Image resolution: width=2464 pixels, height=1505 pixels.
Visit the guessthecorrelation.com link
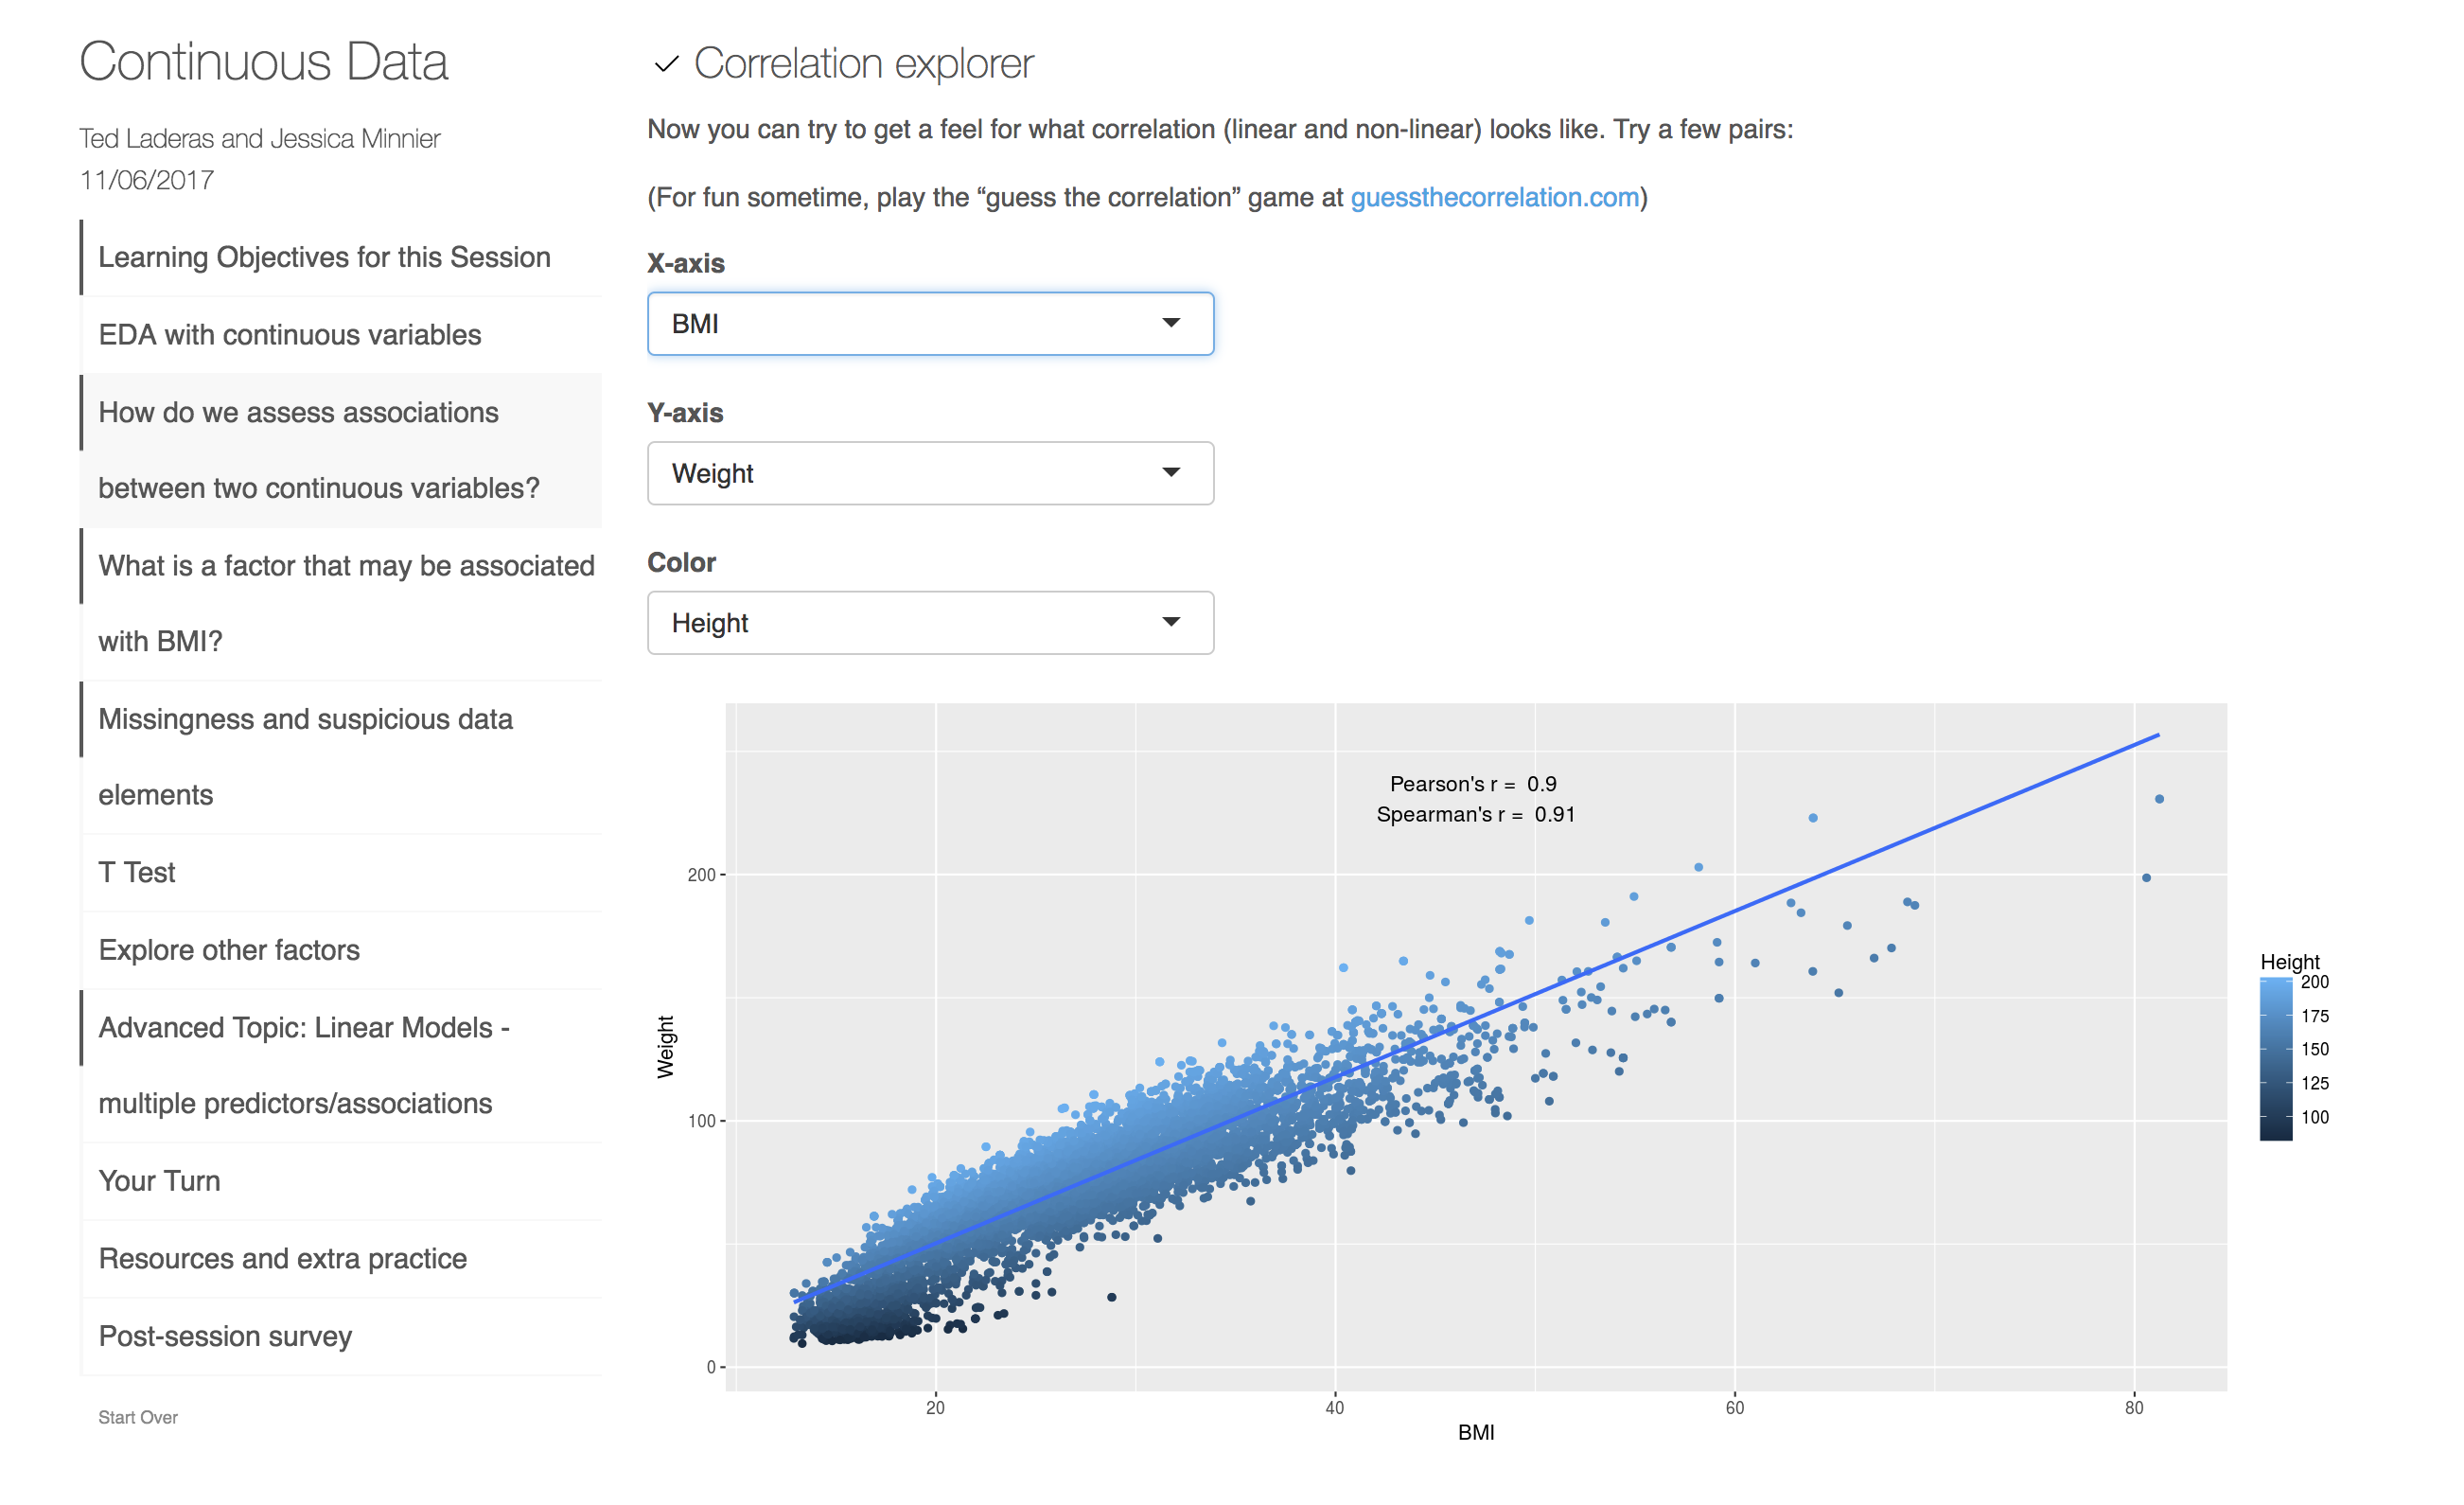(1495, 197)
